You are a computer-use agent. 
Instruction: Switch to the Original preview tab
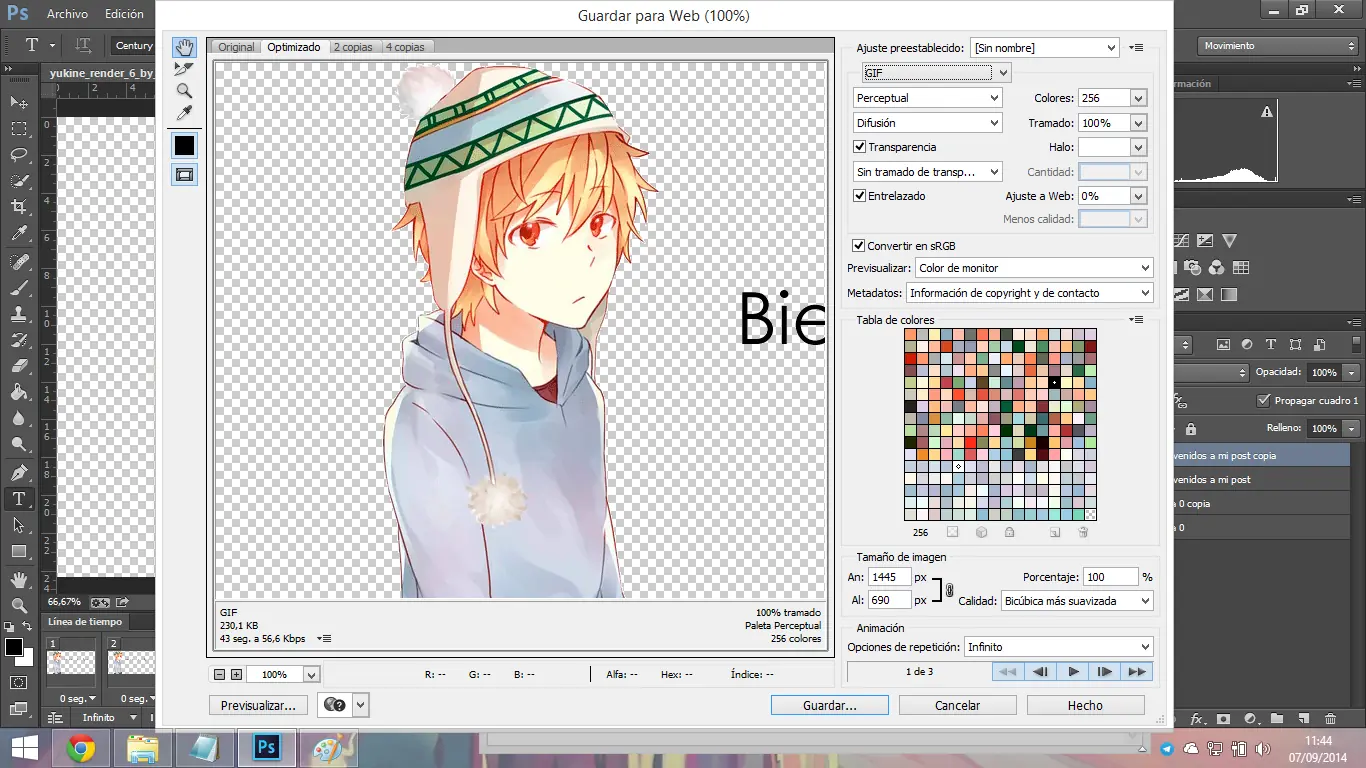pos(237,47)
